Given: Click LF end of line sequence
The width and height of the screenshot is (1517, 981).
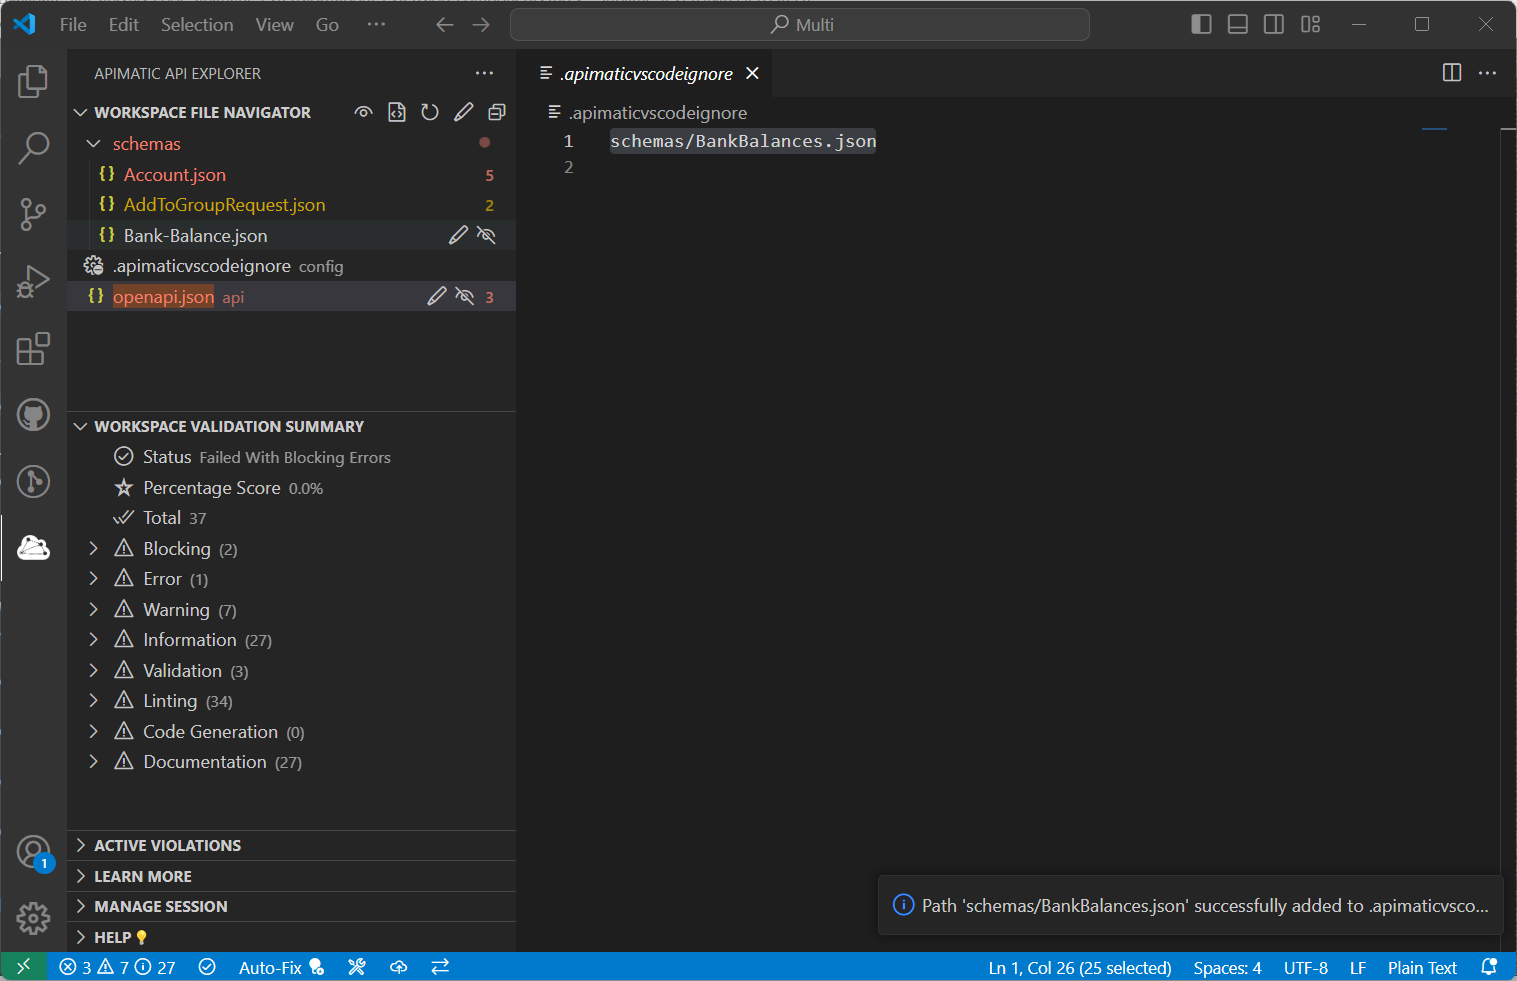Looking at the screenshot, I should [x=1358, y=967].
